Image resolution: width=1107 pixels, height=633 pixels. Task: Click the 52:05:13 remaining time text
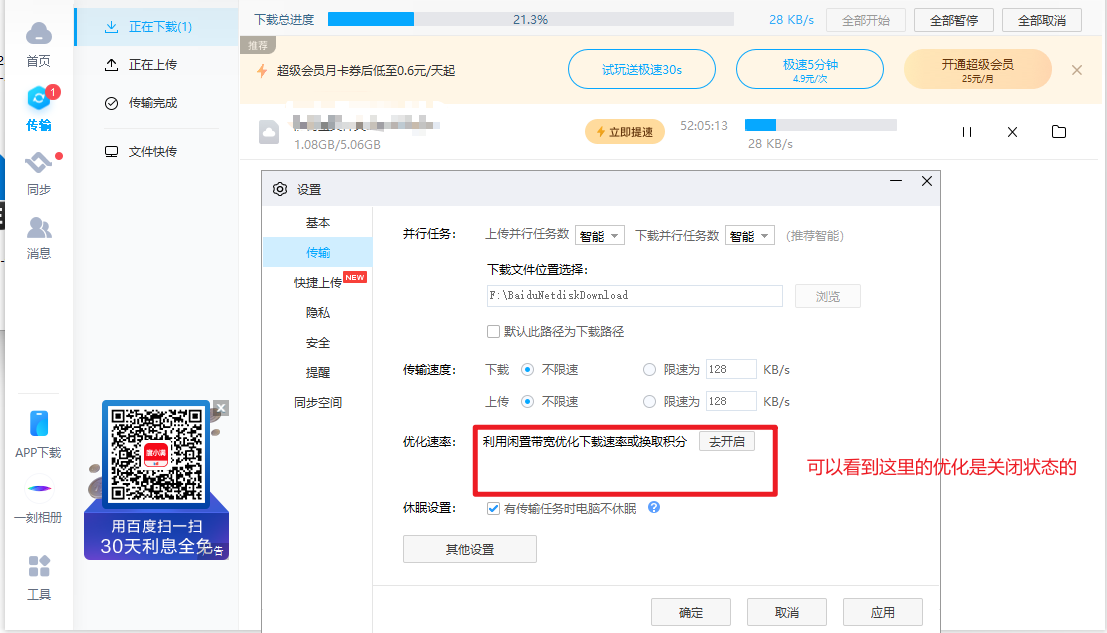pos(704,126)
